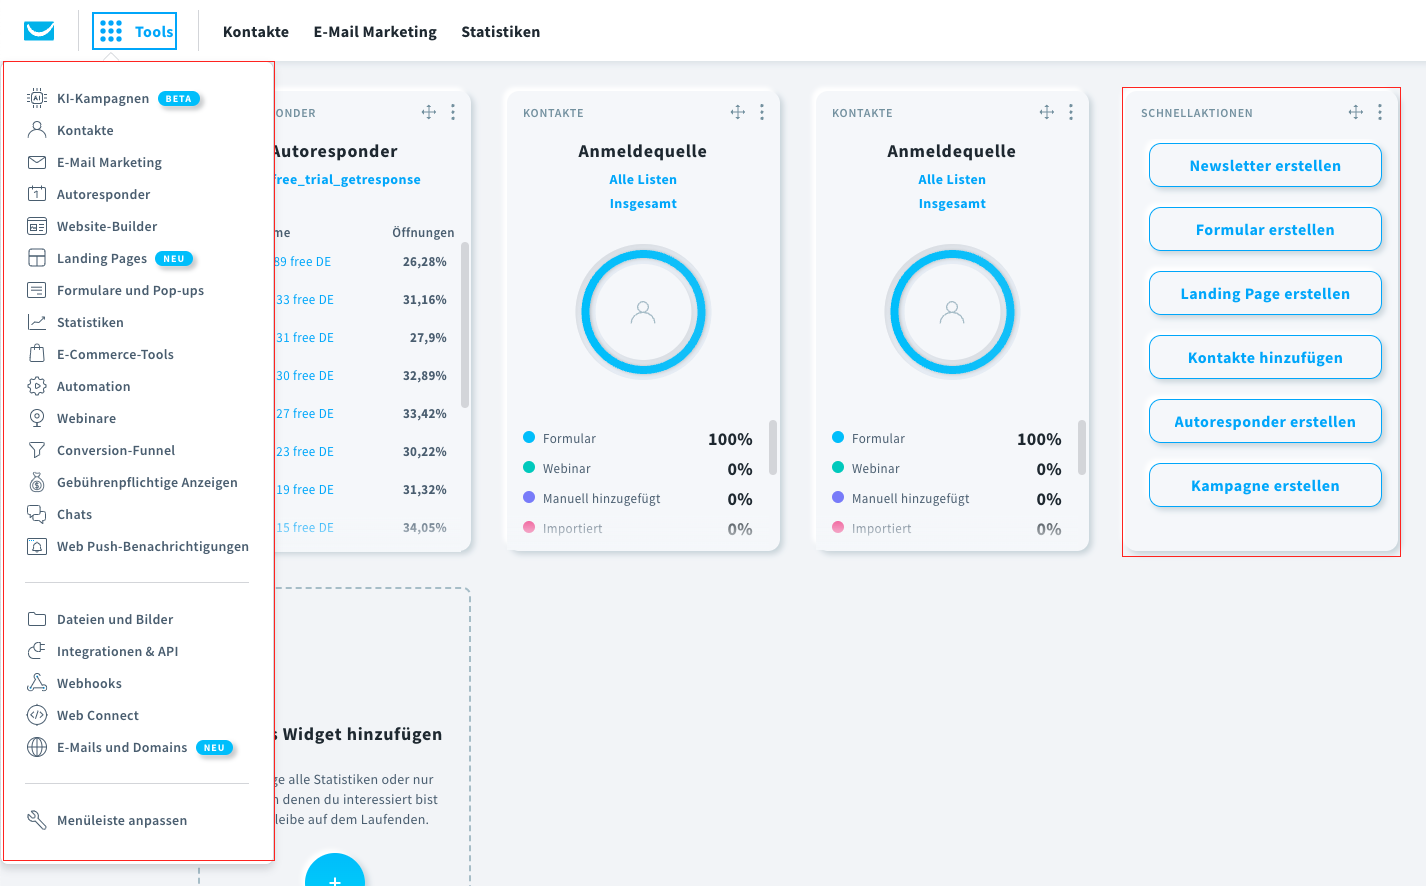Grab move handle of Schnellaktionen widget
The height and width of the screenshot is (886, 1426).
pyautogui.click(x=1356, y=112)
